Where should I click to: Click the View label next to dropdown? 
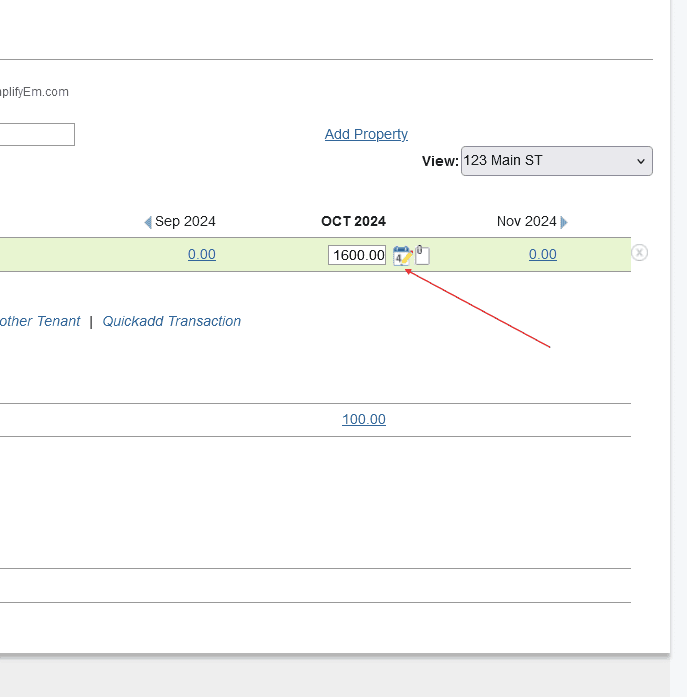pos(440,161)
